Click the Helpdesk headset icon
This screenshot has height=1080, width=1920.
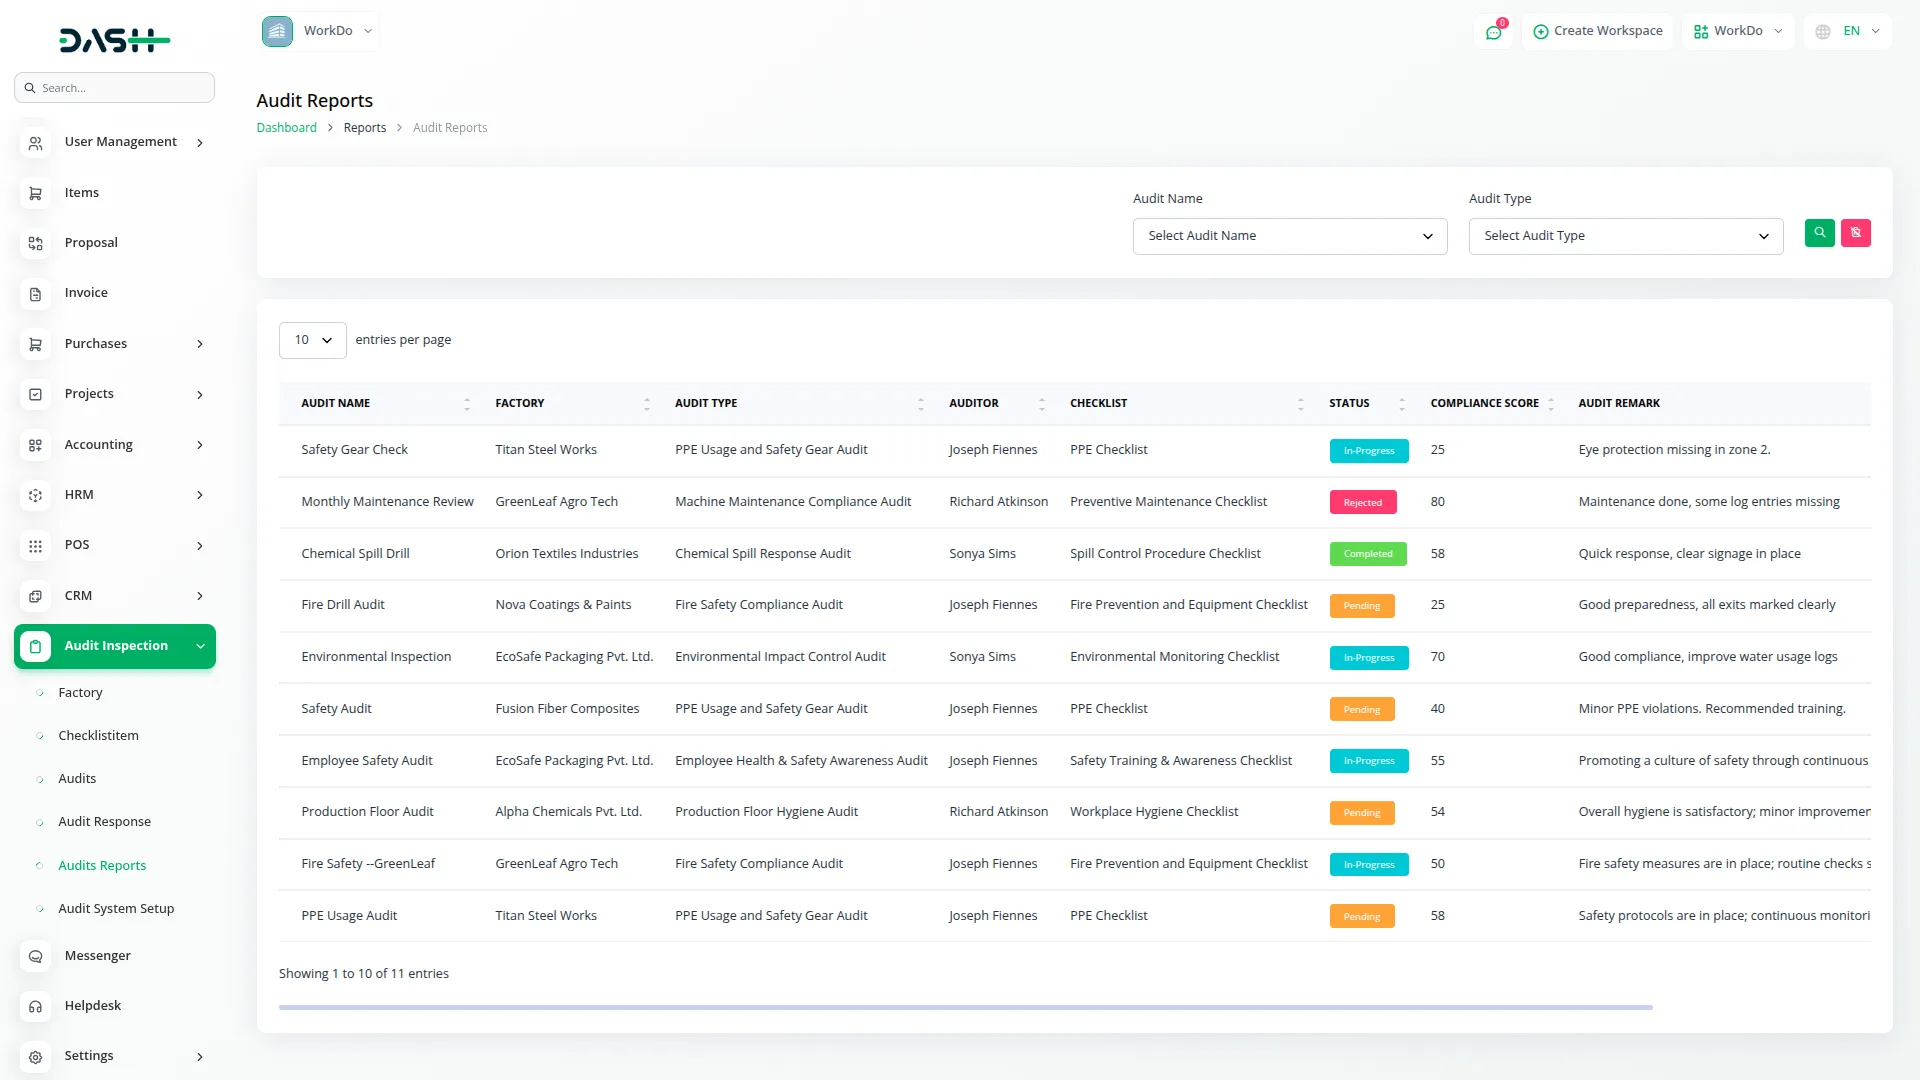35,1006
